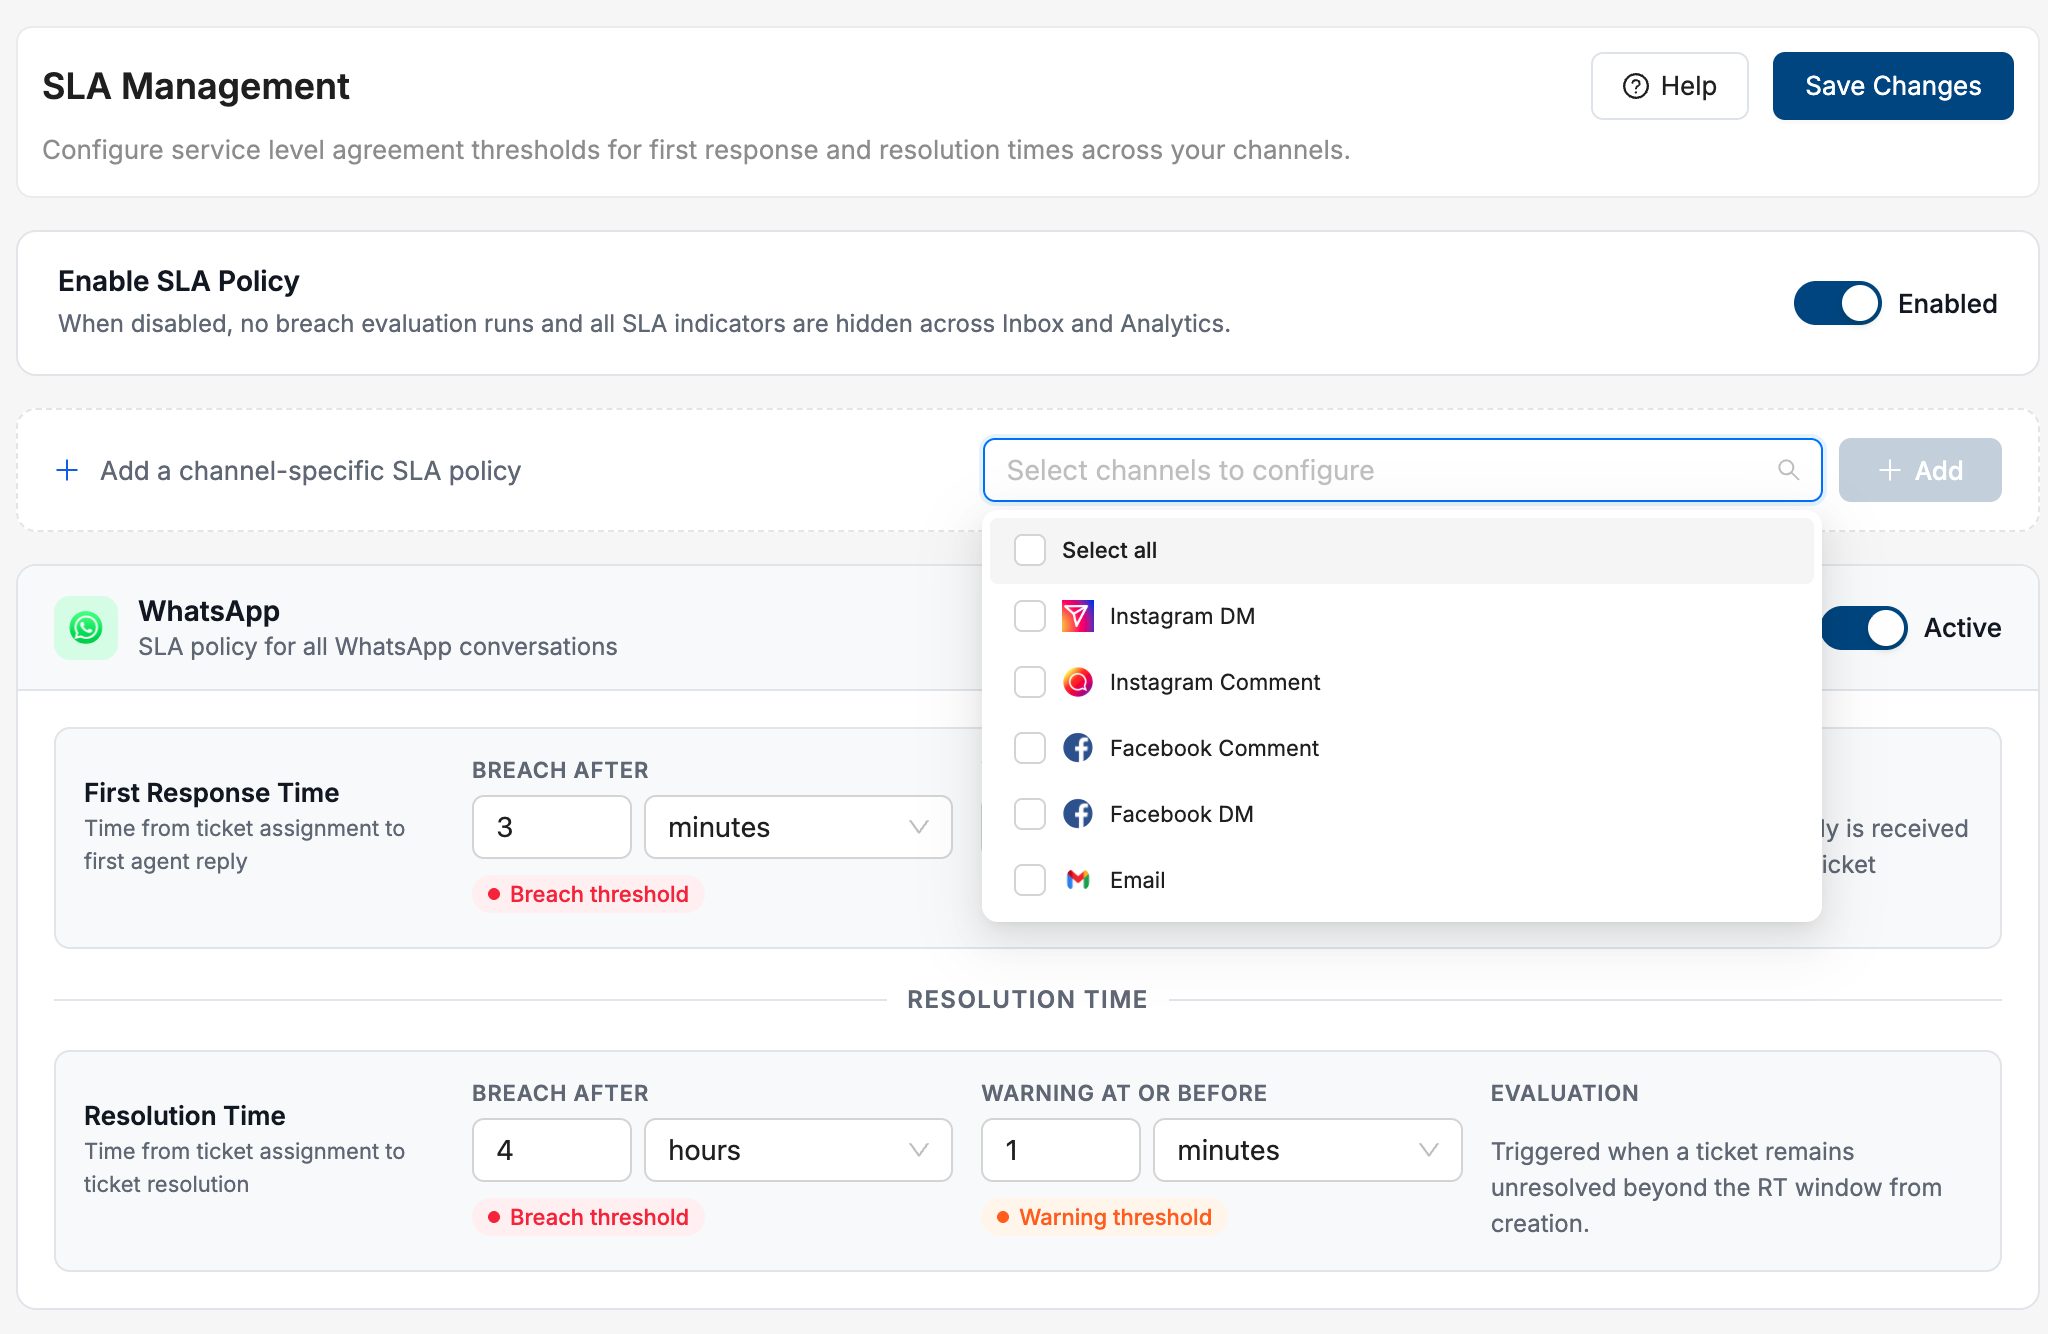Click the question mark icon on the Help button
Image resolution: width=2048 pixels, height=1334 pixels.
click(x=1636, y=86)
